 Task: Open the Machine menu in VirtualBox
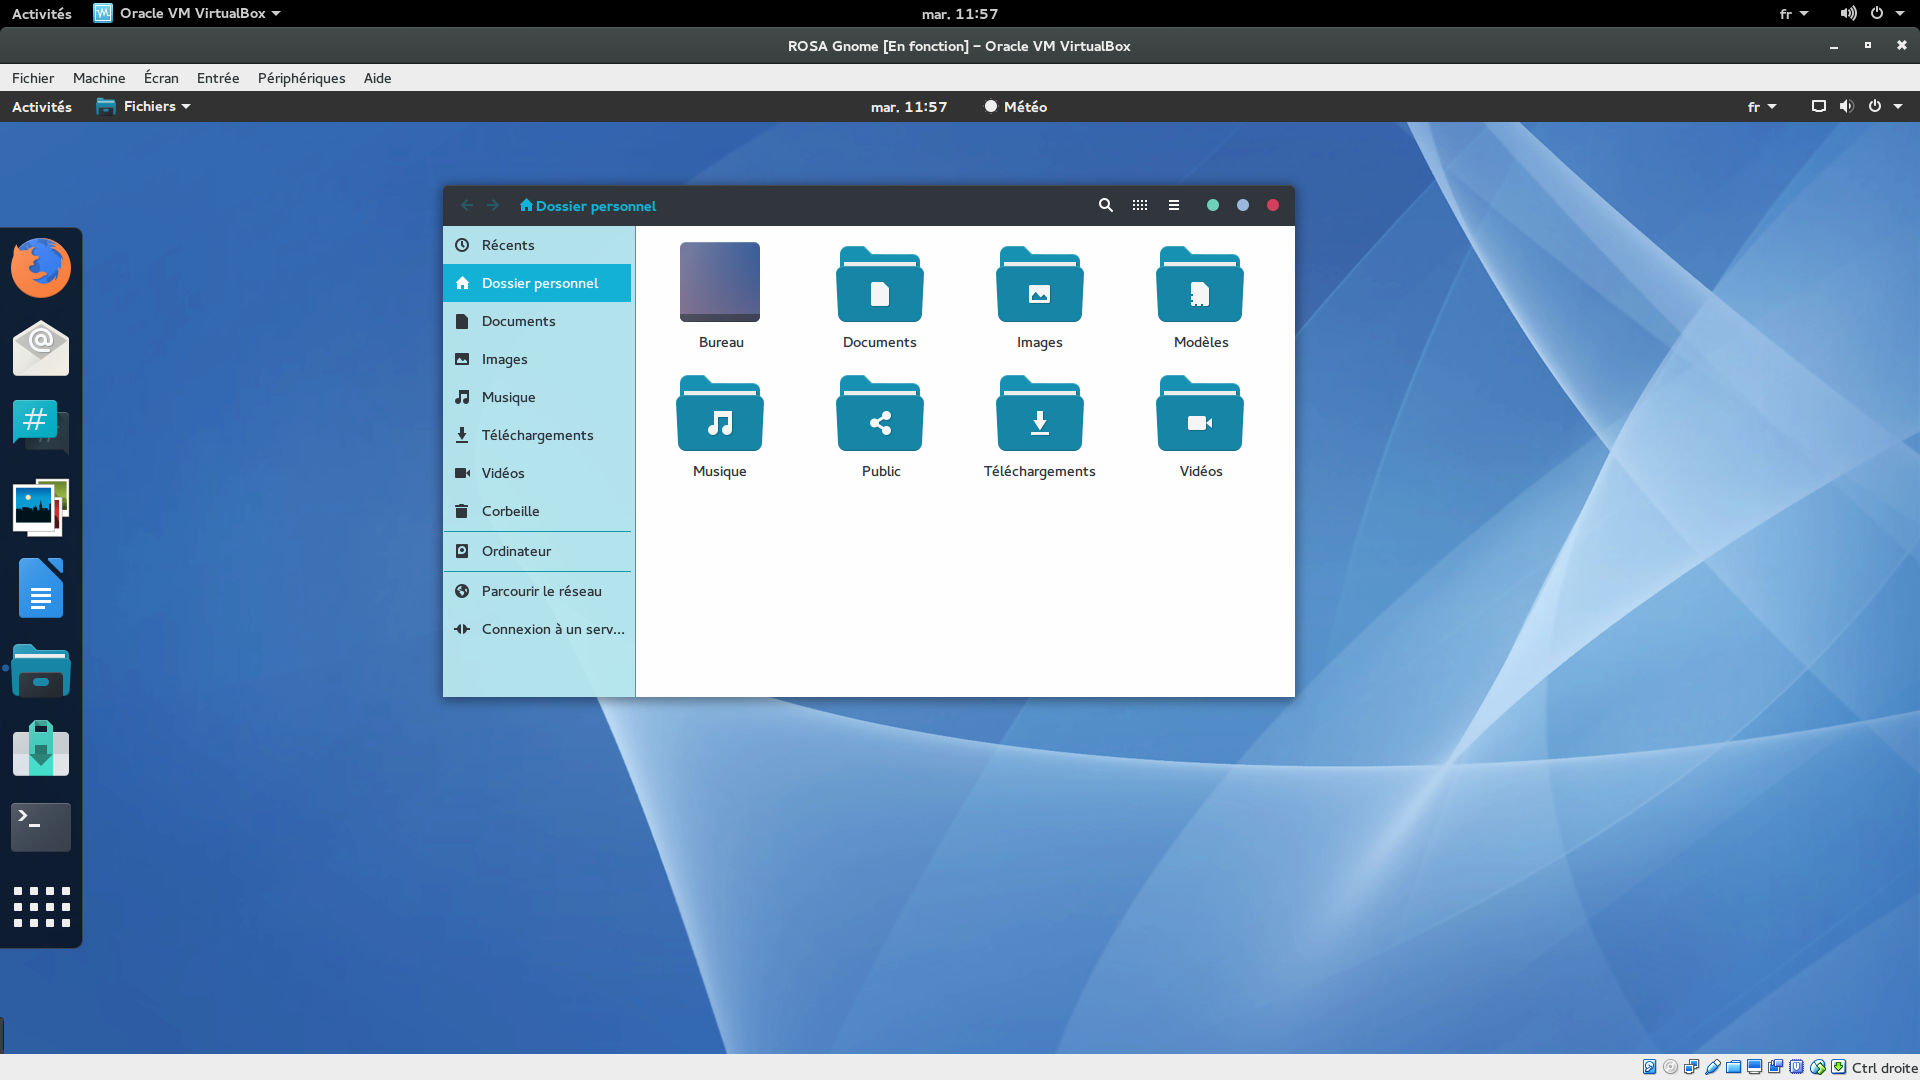(x=99, y=78)
